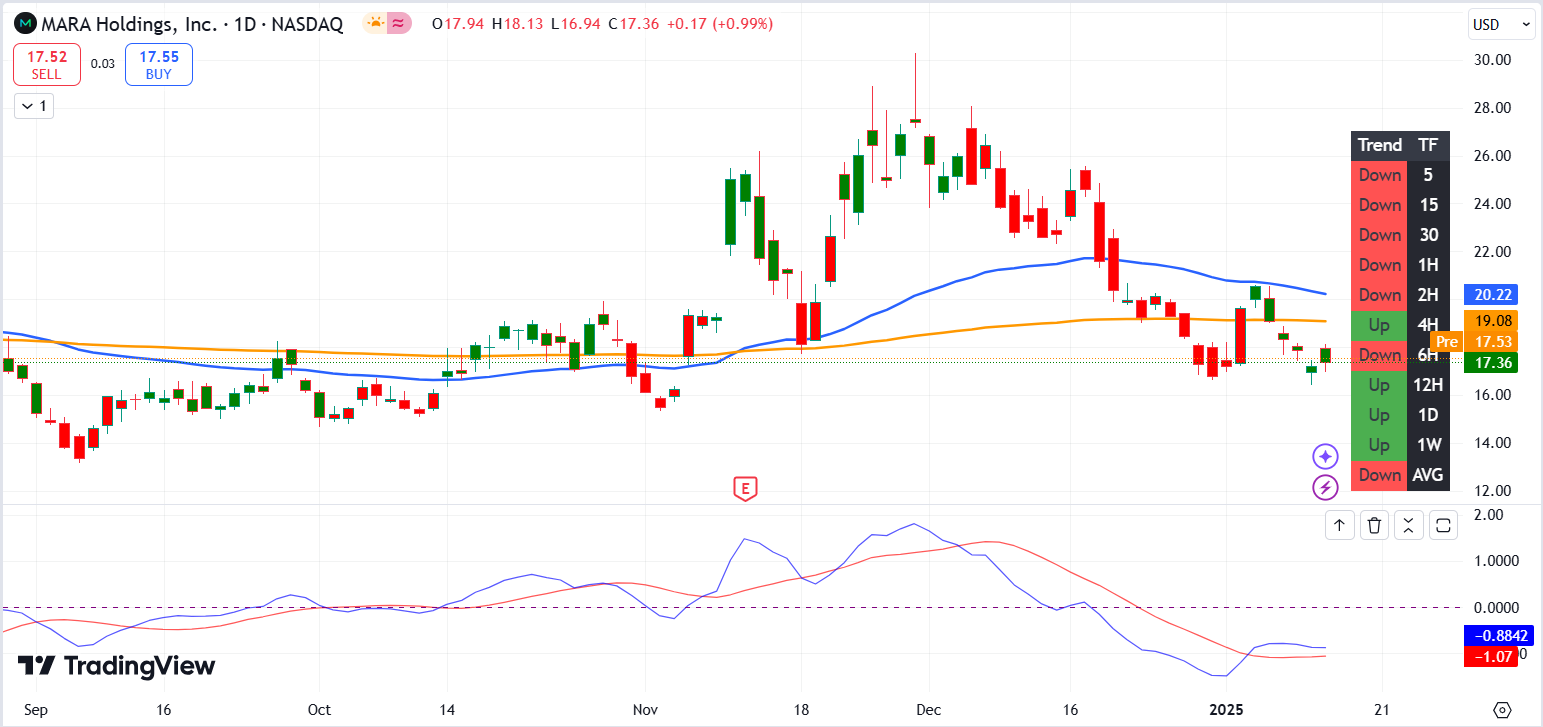The width and height of the screenshot is (1543, 727).
Task: Click the TF column header
Action: pos(1428,145)
